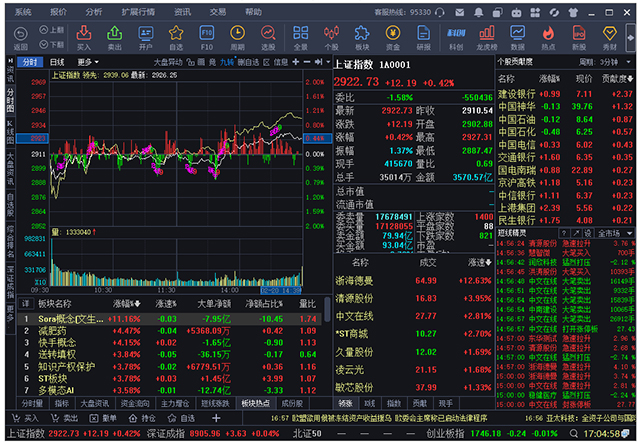This screenshot has height=444, width=640.
Task: Open the F10 company info icon
Action: coord(207,38)
